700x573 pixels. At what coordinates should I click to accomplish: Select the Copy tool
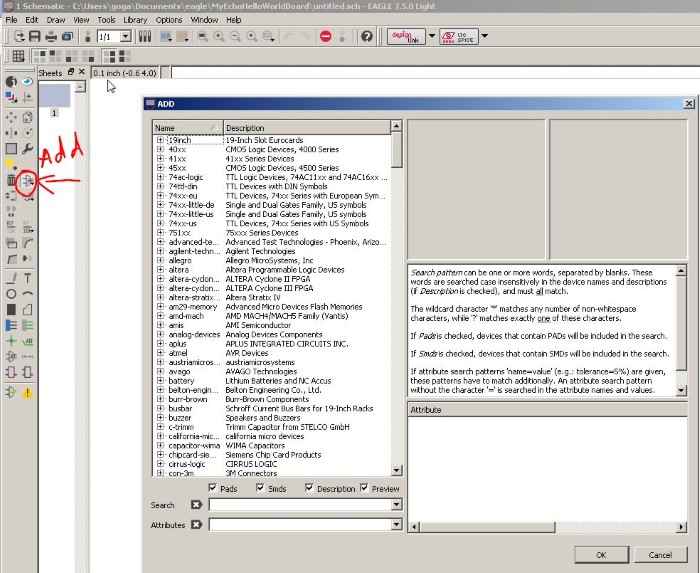(28, 117)
